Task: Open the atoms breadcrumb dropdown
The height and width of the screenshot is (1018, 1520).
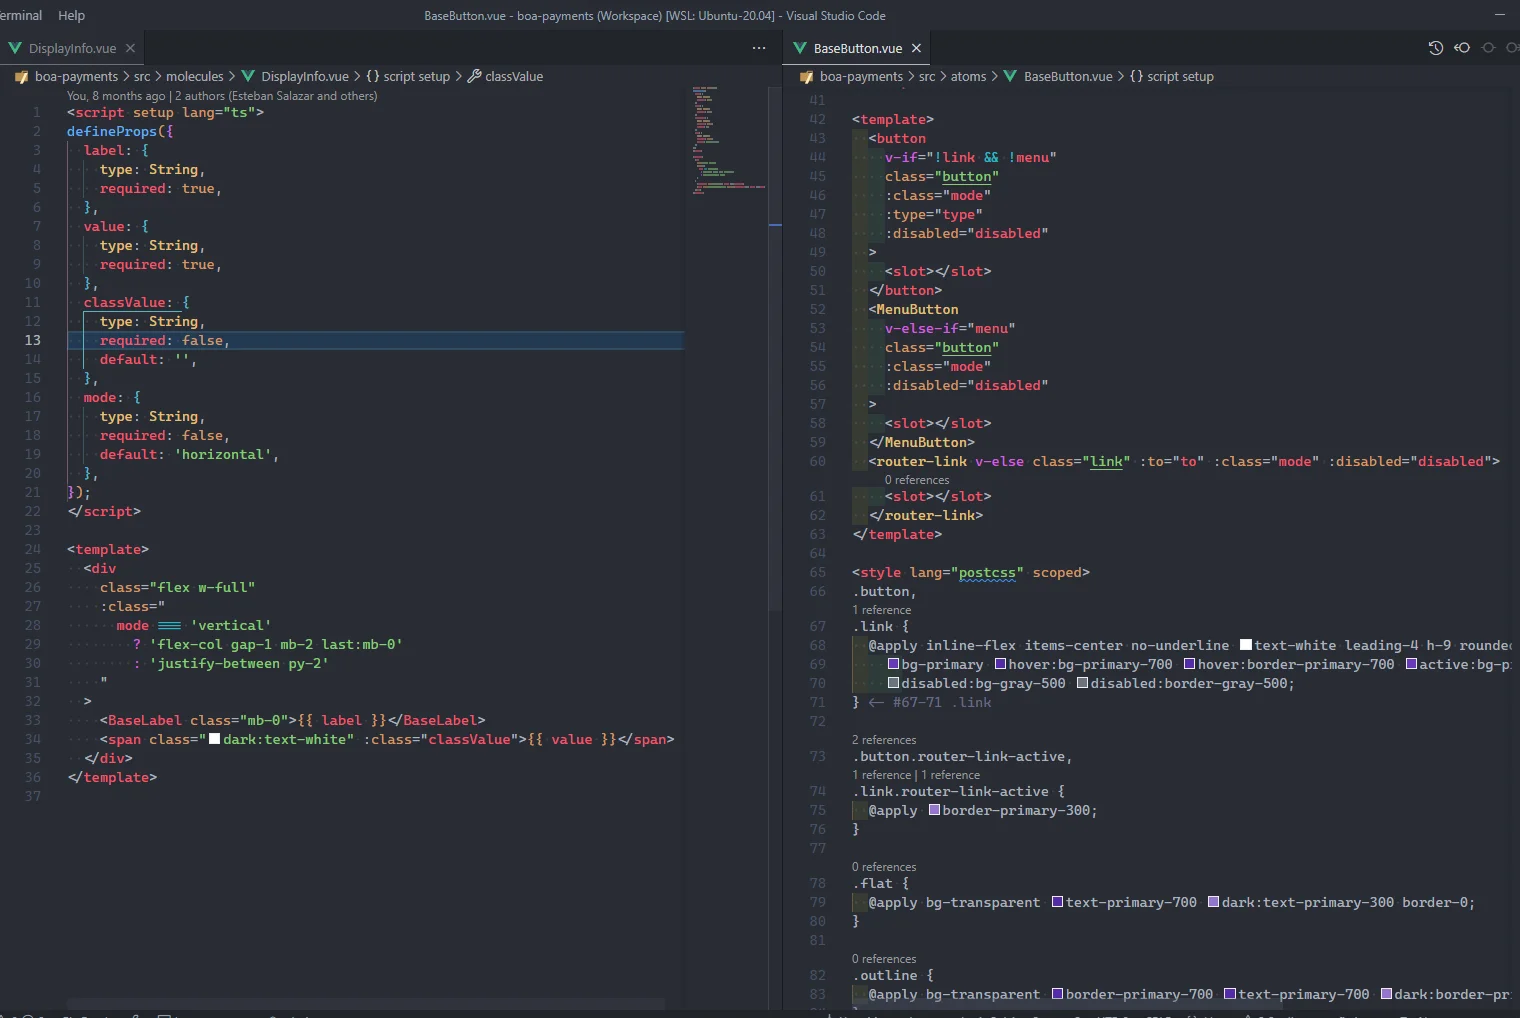Action: [x=967, y=76]
